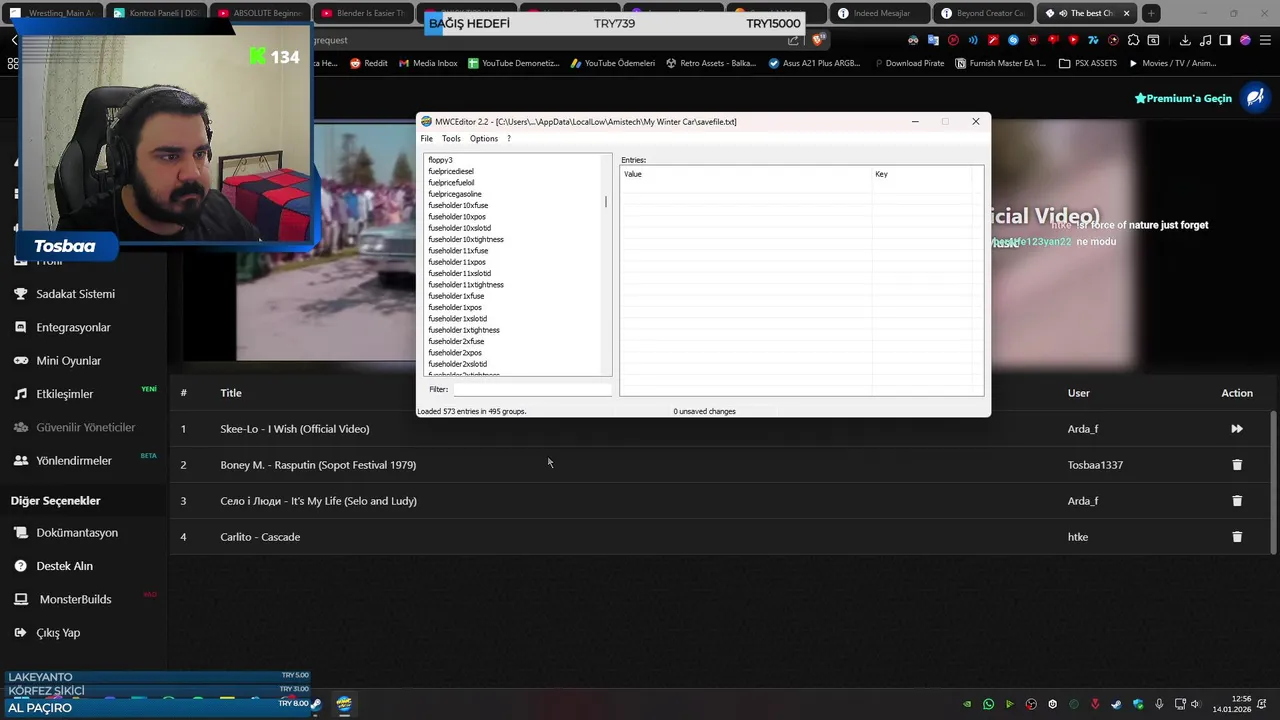Open the Brave Shields lion icon
This screenshot has width=1280, height=720.
coord(818,40)
